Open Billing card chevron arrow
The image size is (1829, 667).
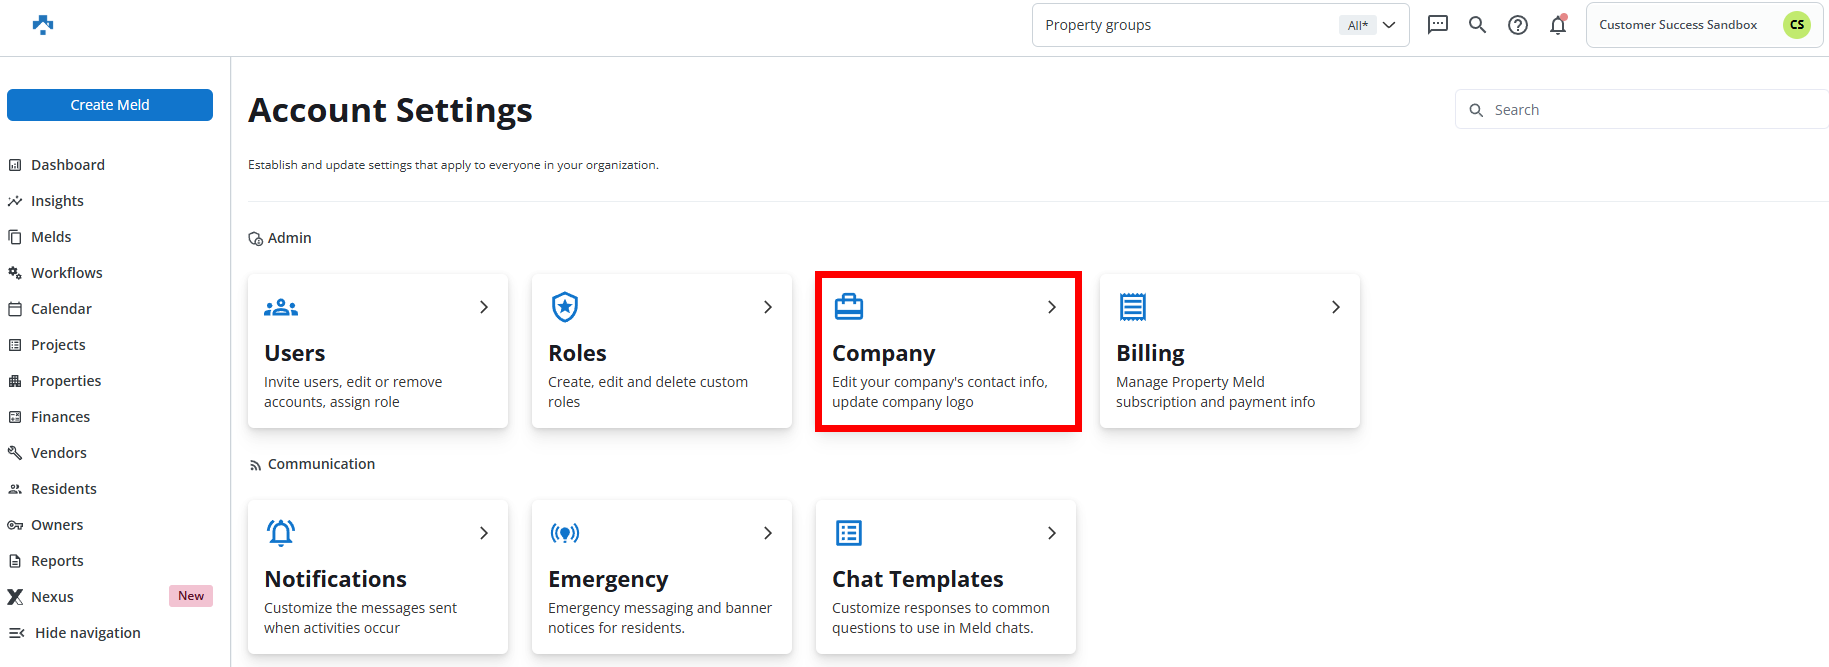pyautogui.click(x=1335, y=307)
